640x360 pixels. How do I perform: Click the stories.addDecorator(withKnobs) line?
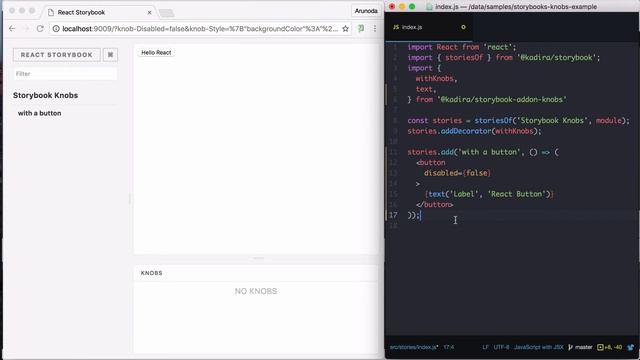pos(474,131)
